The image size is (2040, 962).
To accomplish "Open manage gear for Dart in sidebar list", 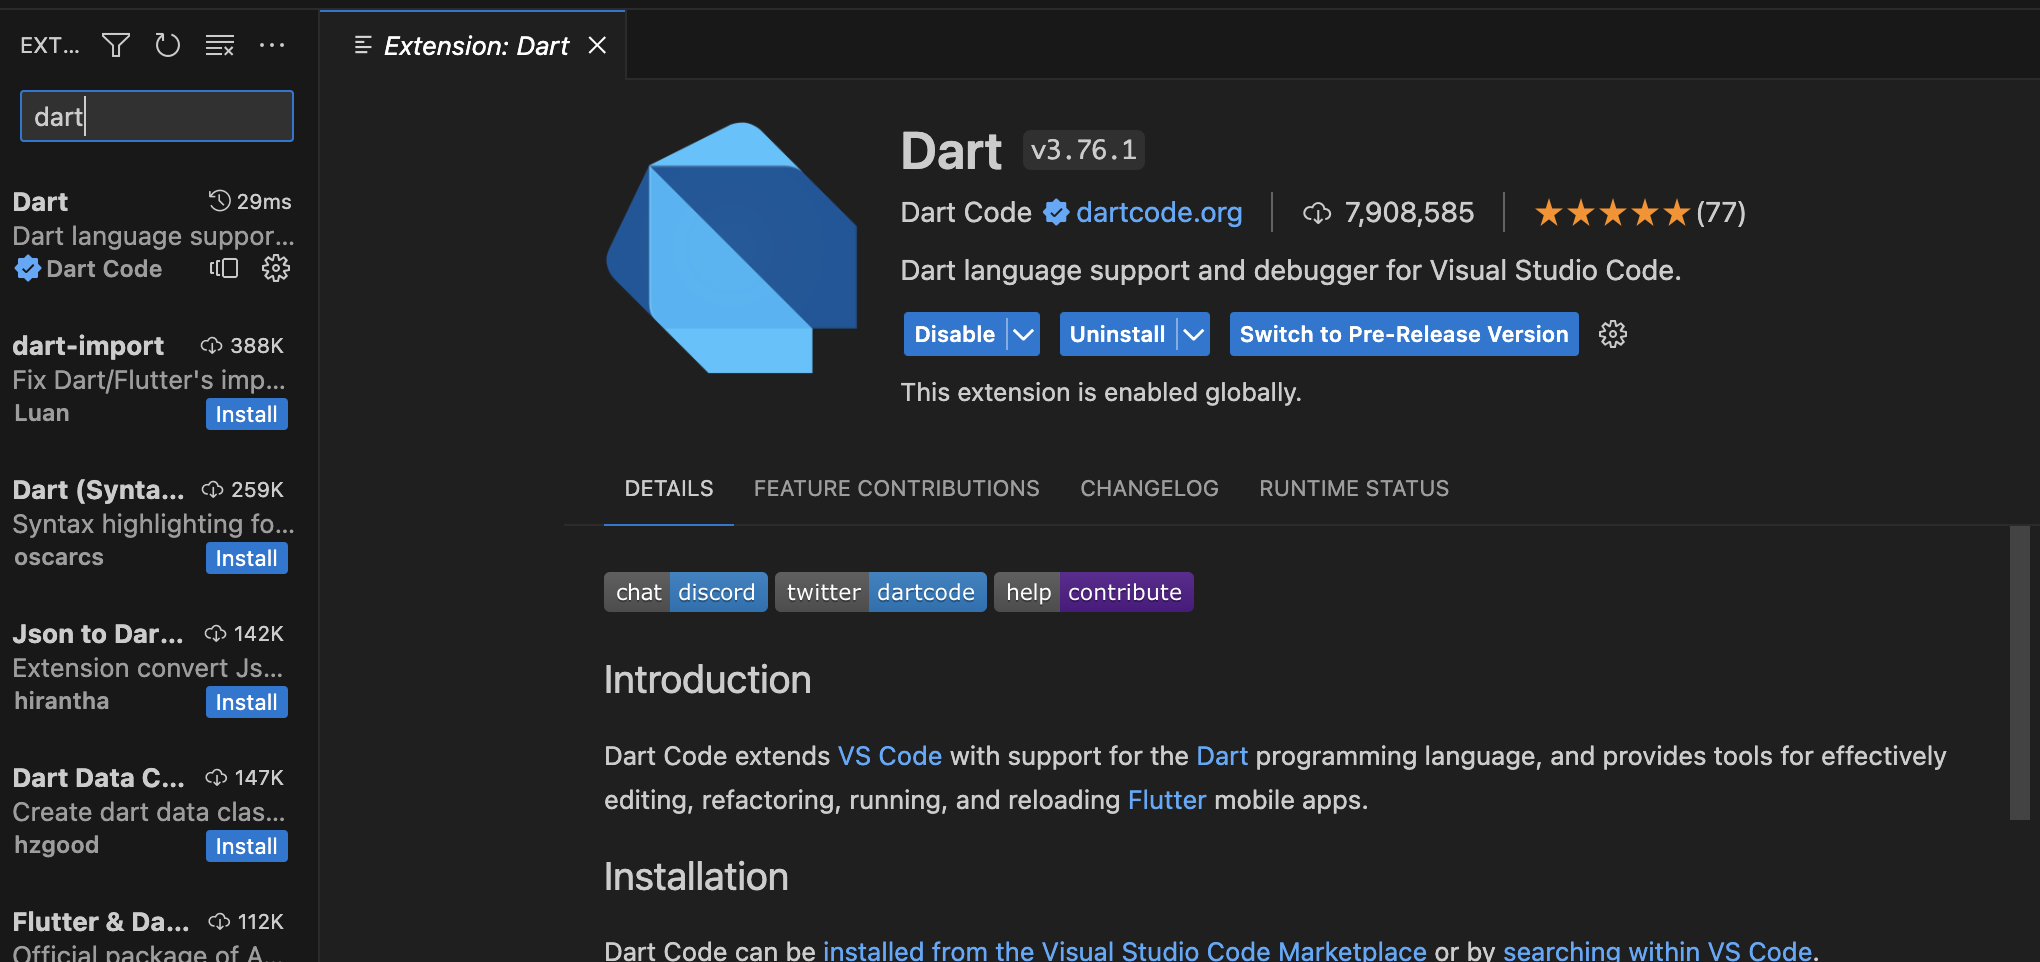I will pos(275,268).
